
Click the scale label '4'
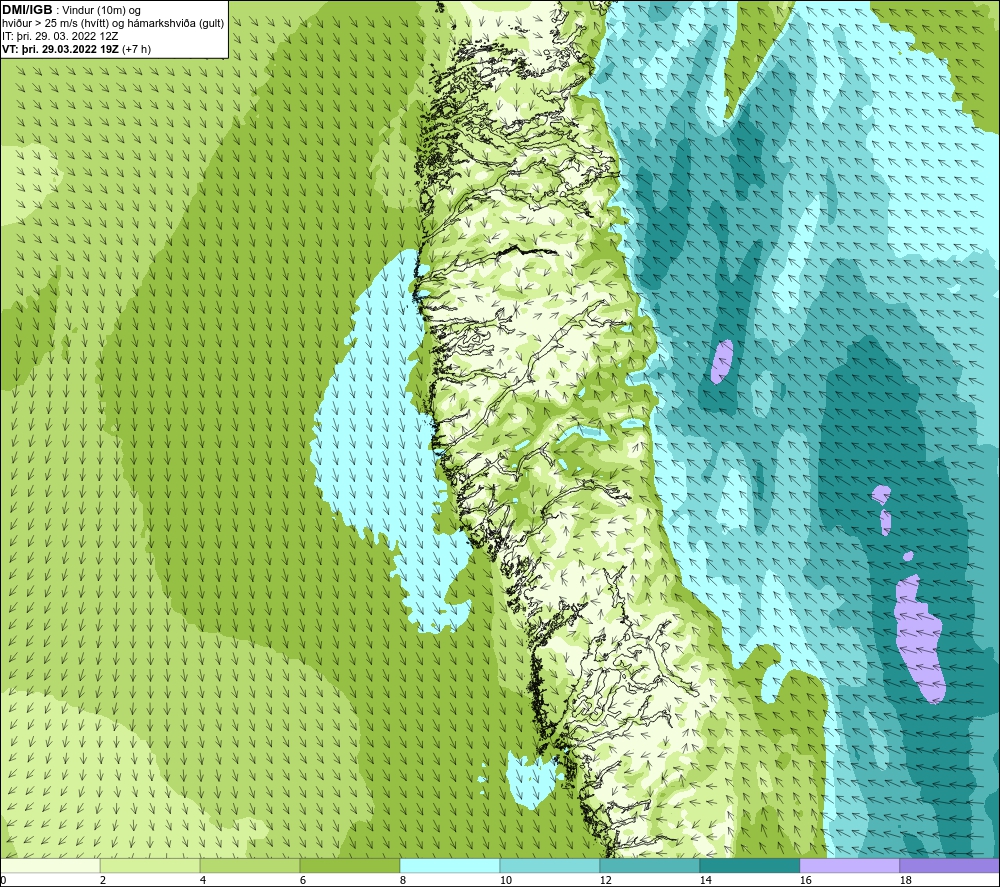point(203,880)
